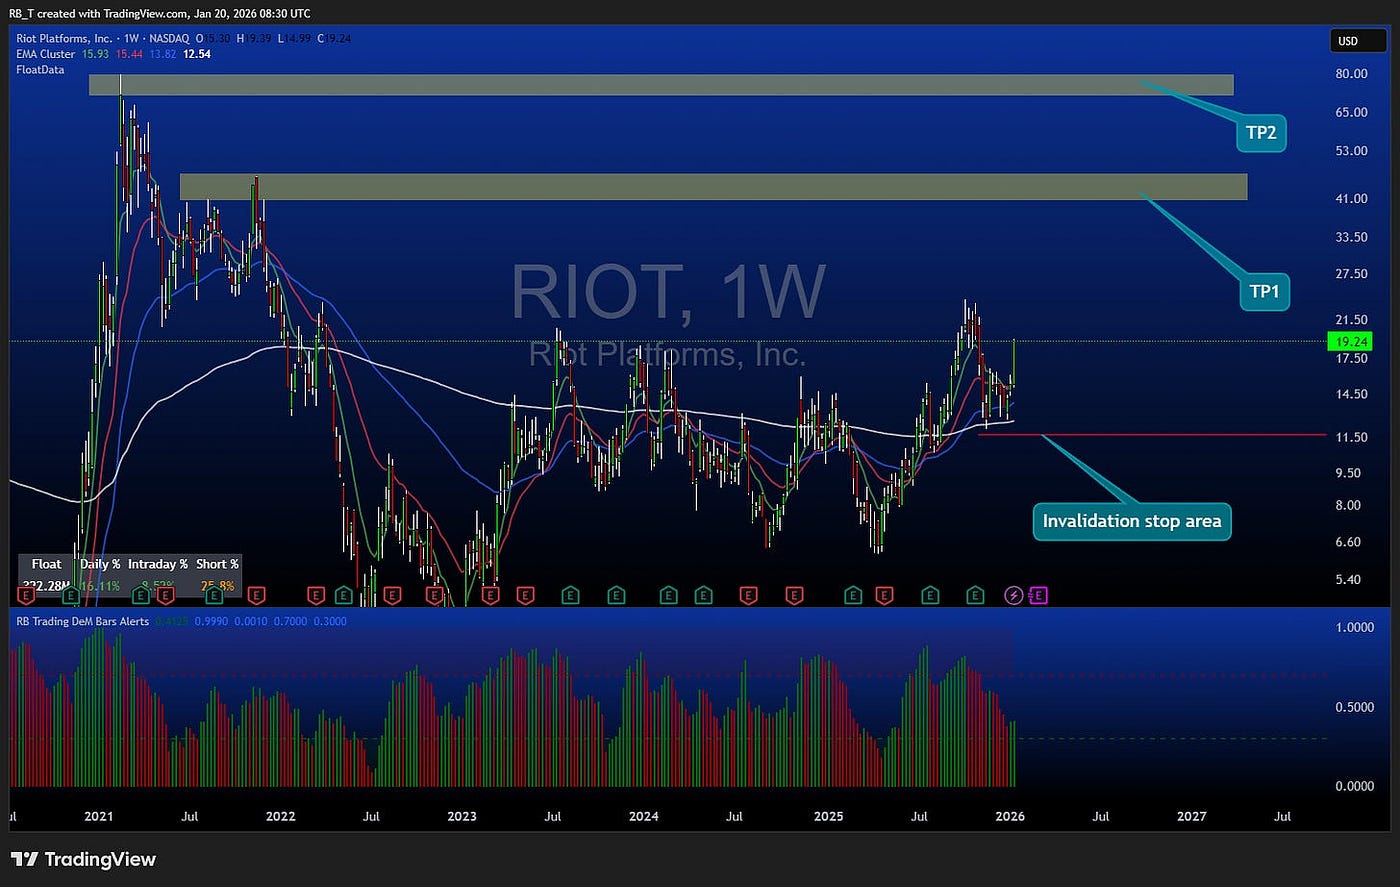The width and height of the screenshot is (1400, 887).
Task: Click the Daily % header in the float table
Action: click(100, 564)
